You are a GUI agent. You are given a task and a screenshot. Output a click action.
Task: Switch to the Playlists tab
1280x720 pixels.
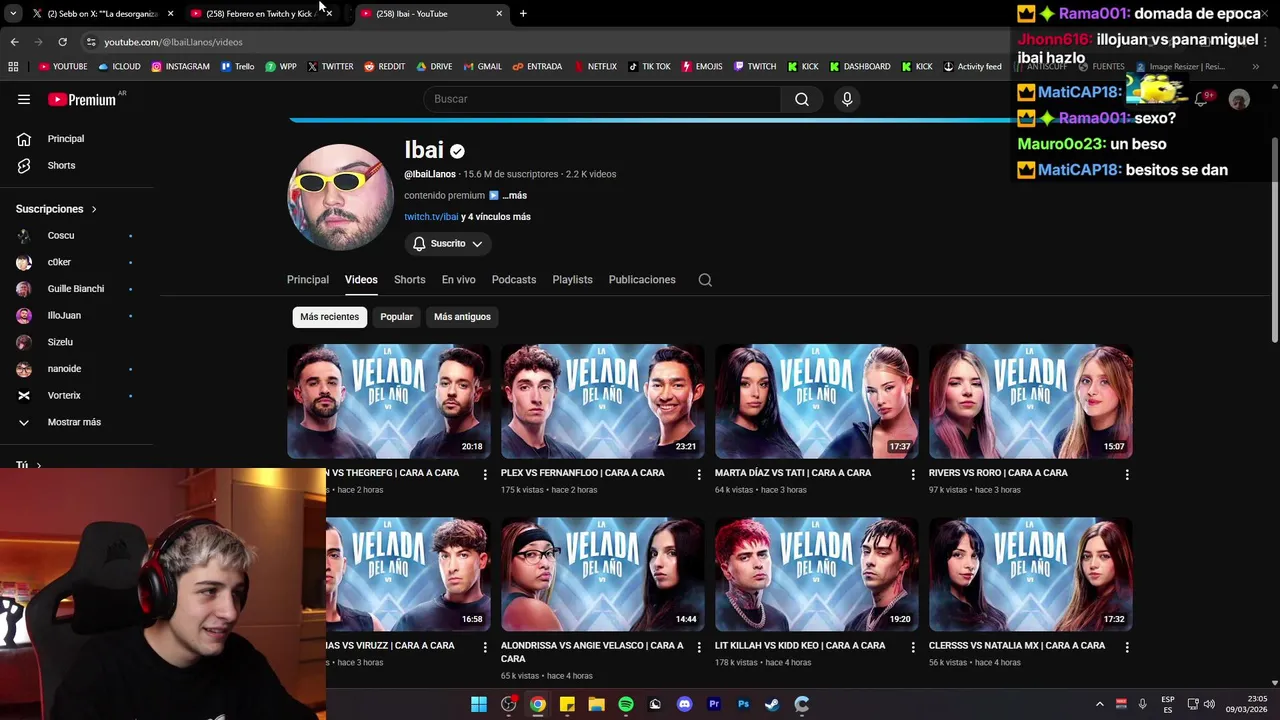tap(573, 280)
